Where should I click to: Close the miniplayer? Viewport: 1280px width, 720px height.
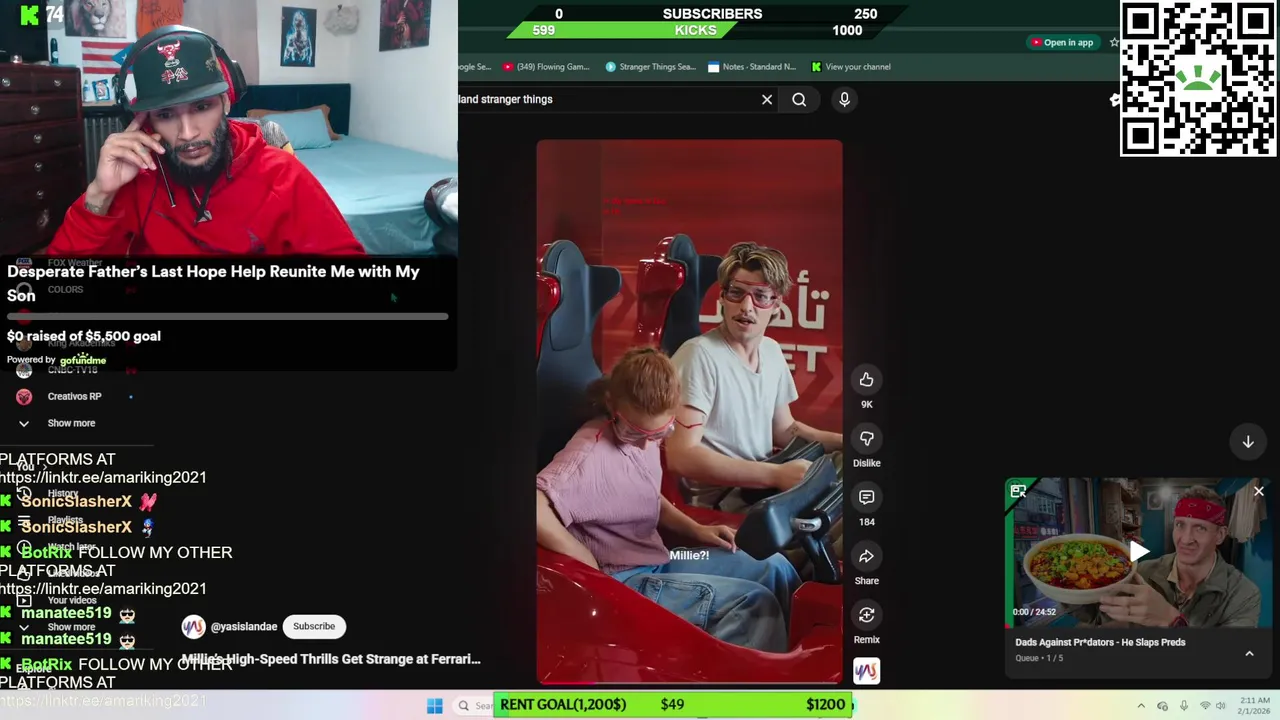(1259, 491)
